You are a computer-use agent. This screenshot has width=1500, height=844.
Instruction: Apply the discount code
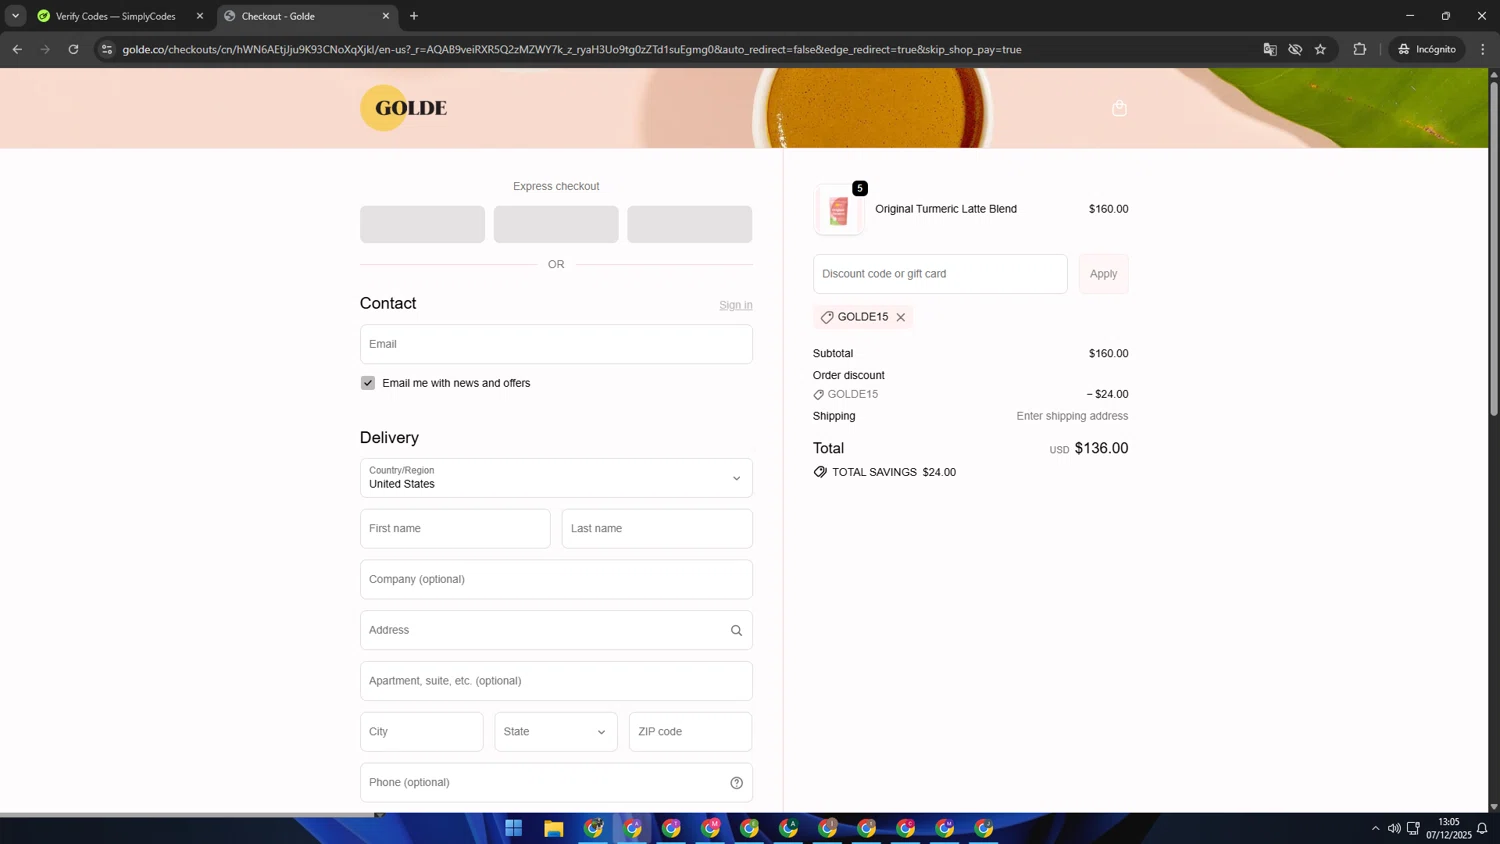pos(1104,274)
